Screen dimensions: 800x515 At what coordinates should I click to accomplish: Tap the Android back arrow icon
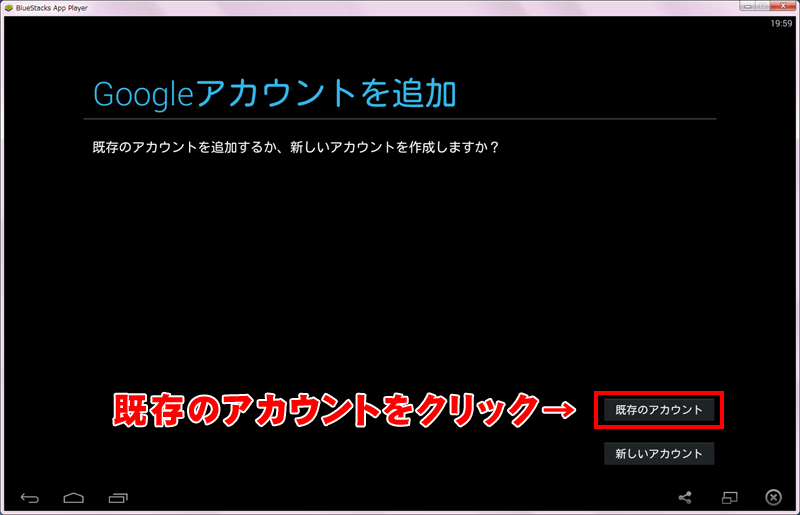pos(30,498)
